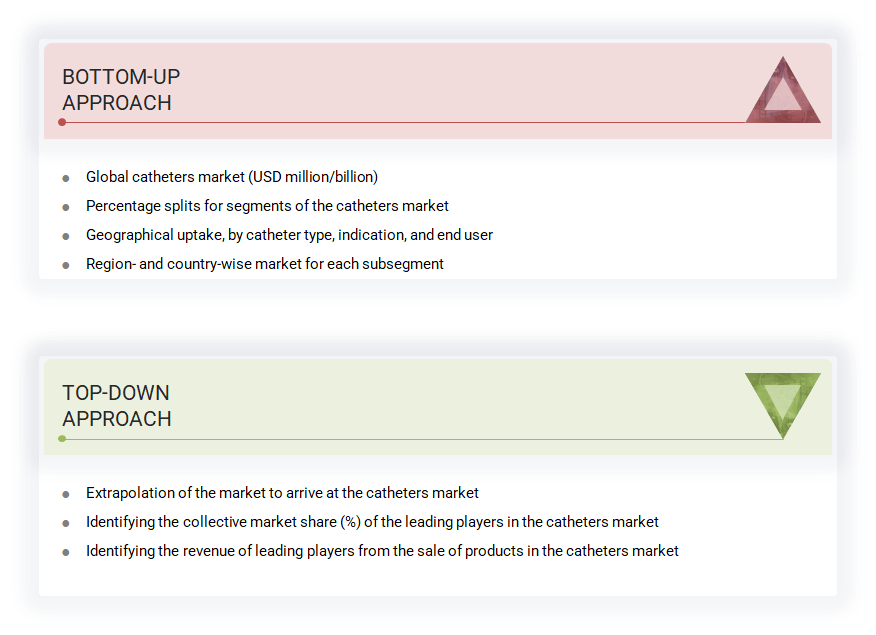Viewport: 876px width, 635px height.
Task: Select the TOP-DOWN APPROACH heading
Action: [116, 406]
